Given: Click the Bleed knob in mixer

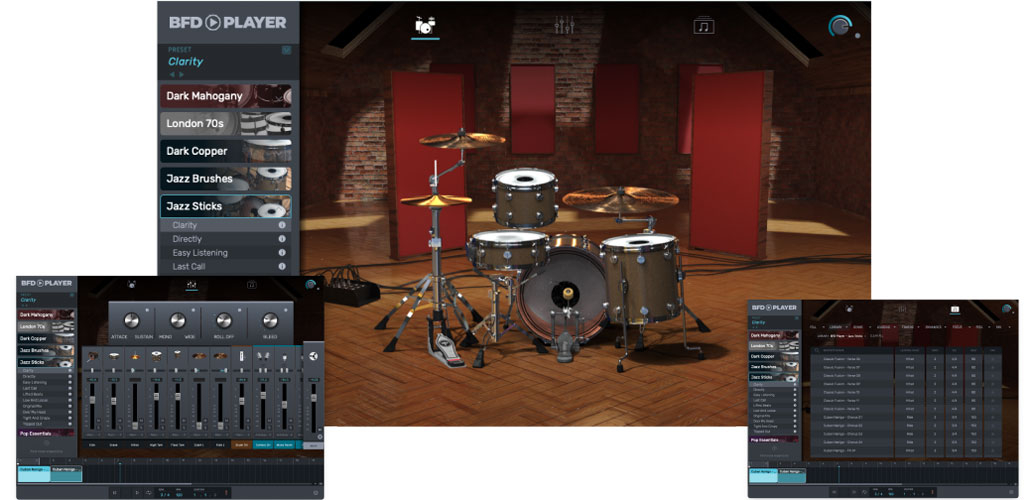Looking at the screenshot, I should [x=269, y=320].
